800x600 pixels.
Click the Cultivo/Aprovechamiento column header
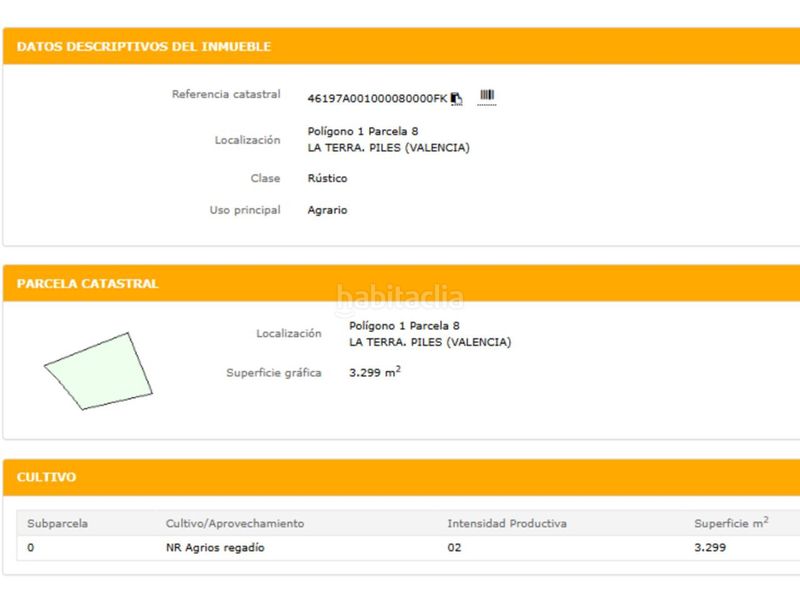pyautogui.click(x=234, y=523)
